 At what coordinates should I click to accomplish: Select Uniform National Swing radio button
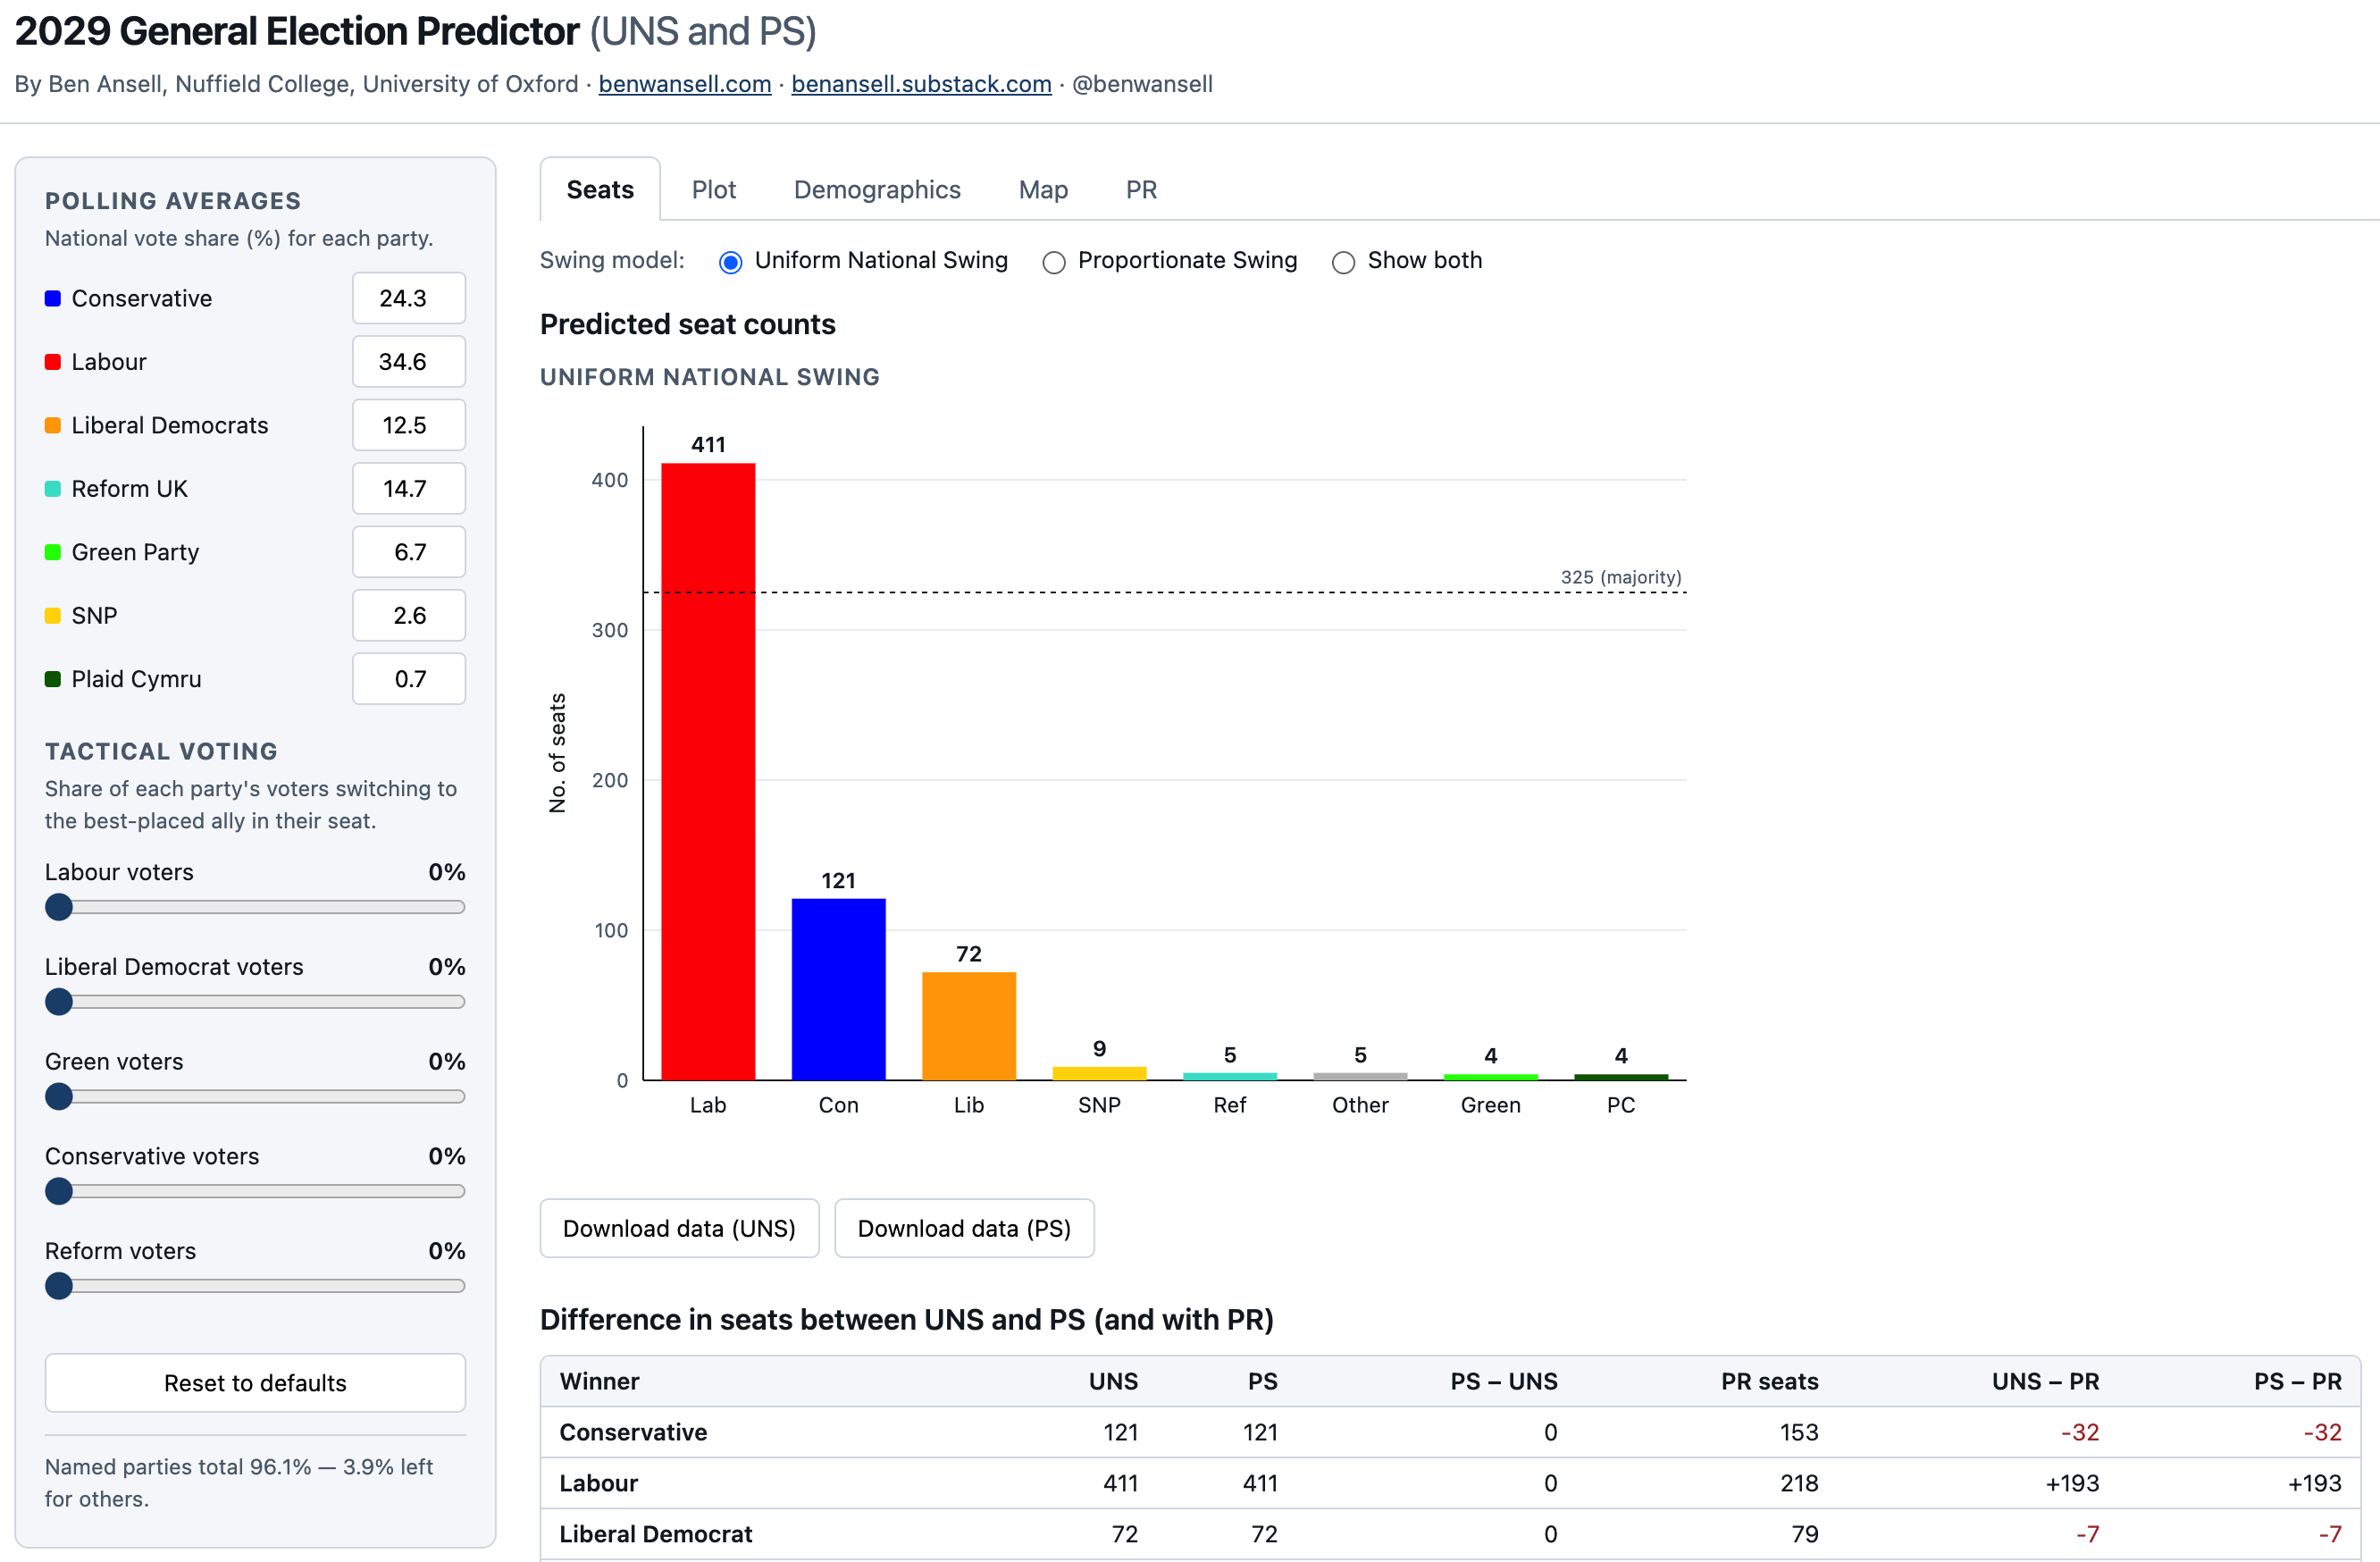point(731,262)
